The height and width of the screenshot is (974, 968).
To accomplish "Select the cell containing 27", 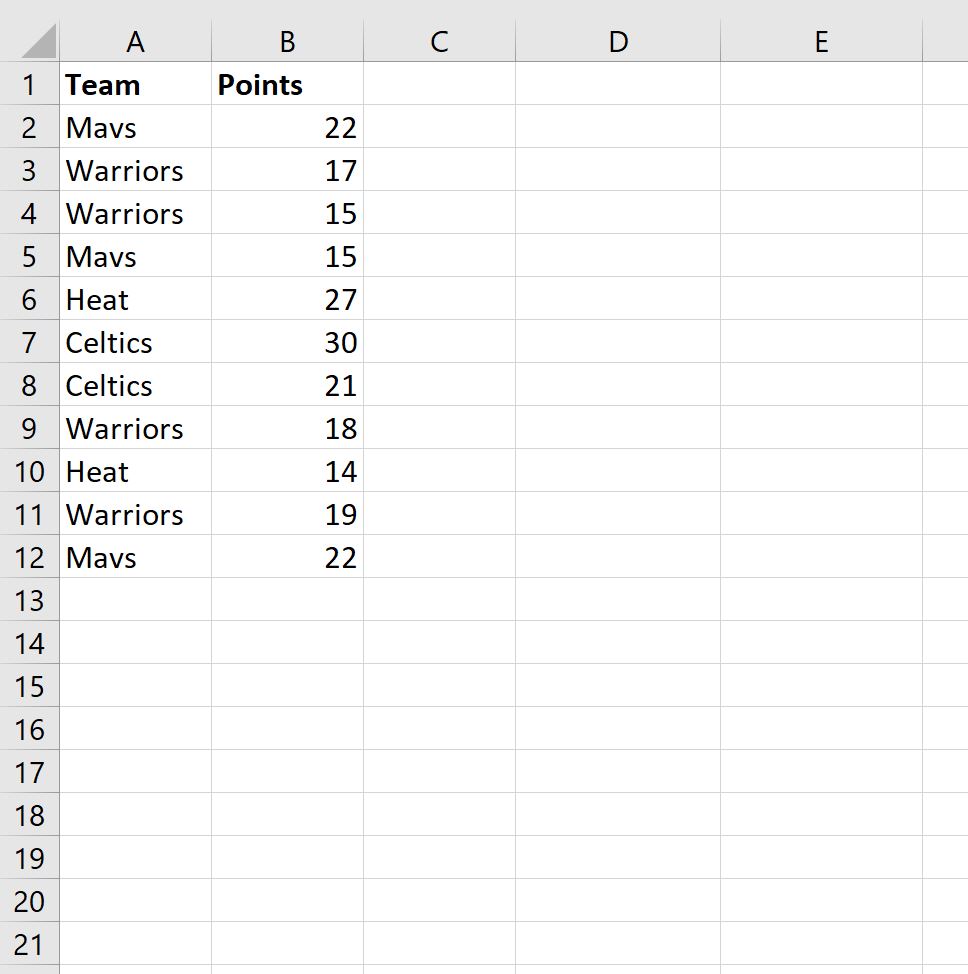I will click(288, 299).
